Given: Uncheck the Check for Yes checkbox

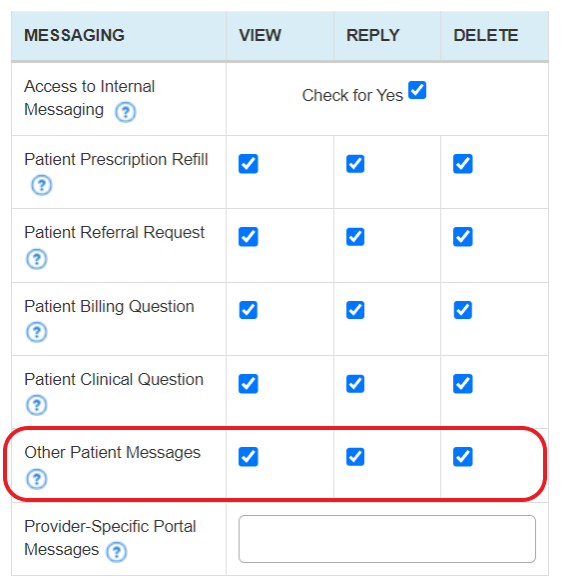Looking at the screenshot, I should pyautogui.click(x=417, y=90).
